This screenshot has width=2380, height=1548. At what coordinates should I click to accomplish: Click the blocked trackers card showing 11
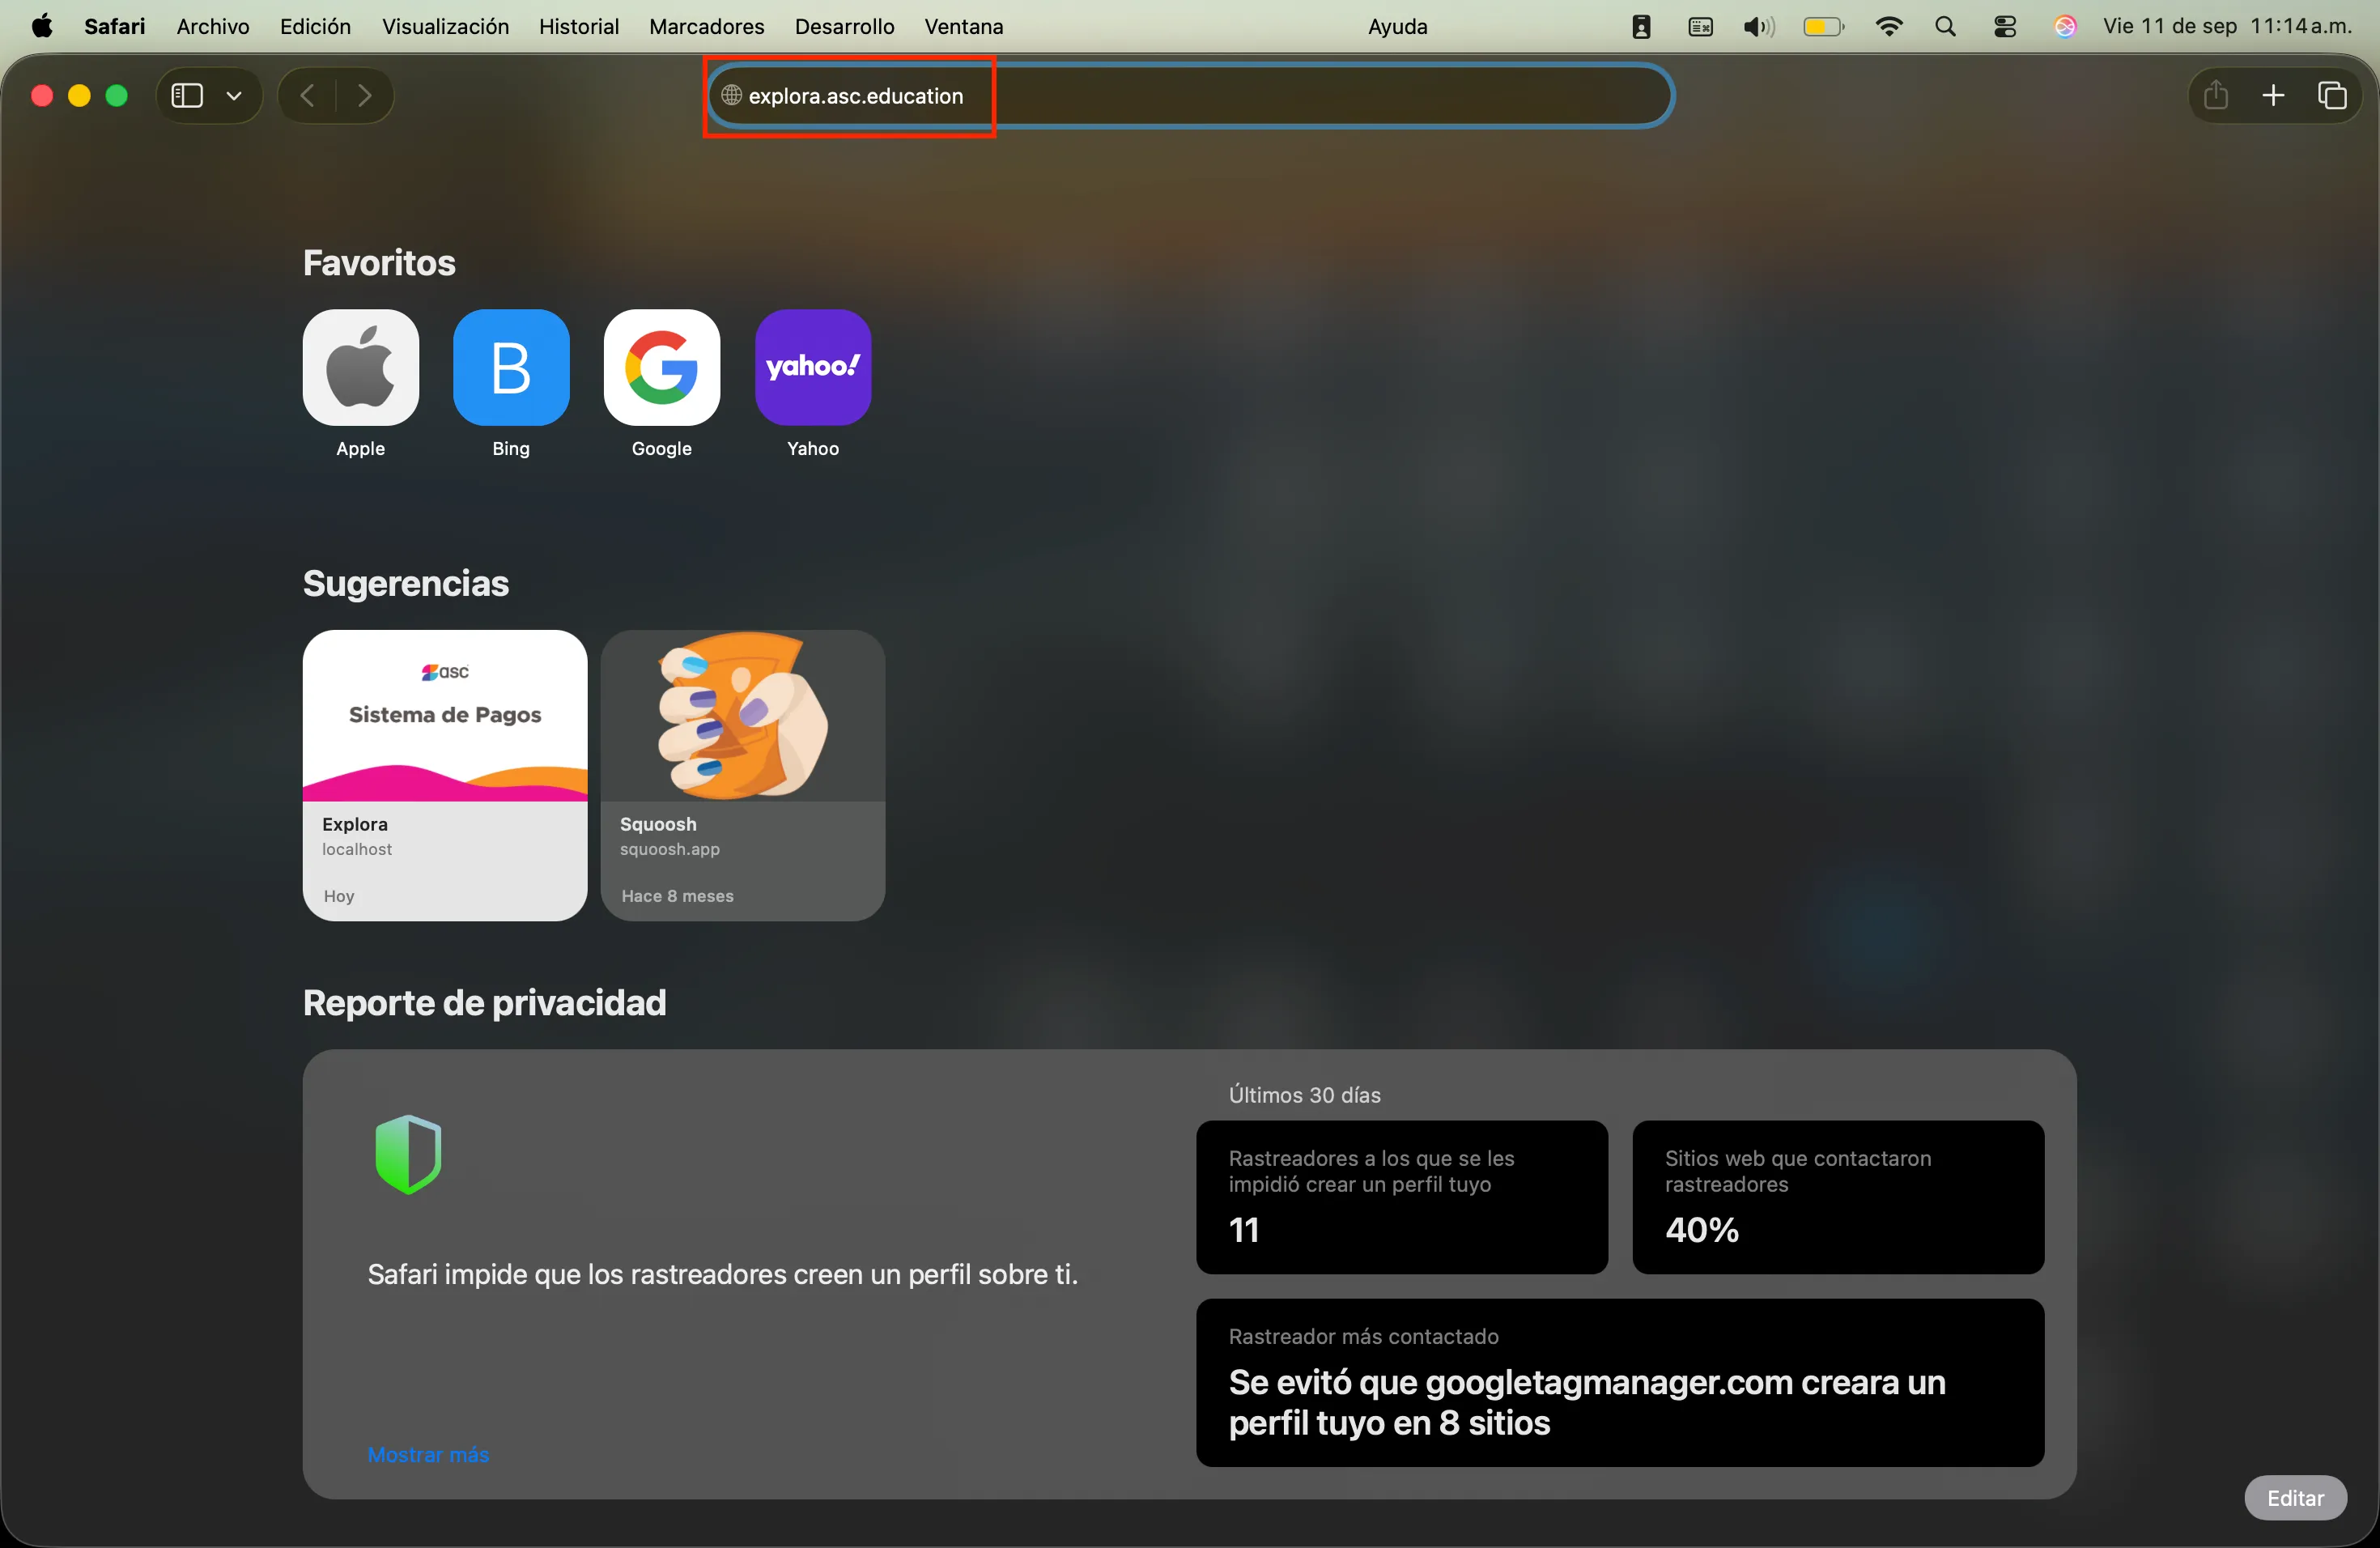(x=1401, y=1196)
